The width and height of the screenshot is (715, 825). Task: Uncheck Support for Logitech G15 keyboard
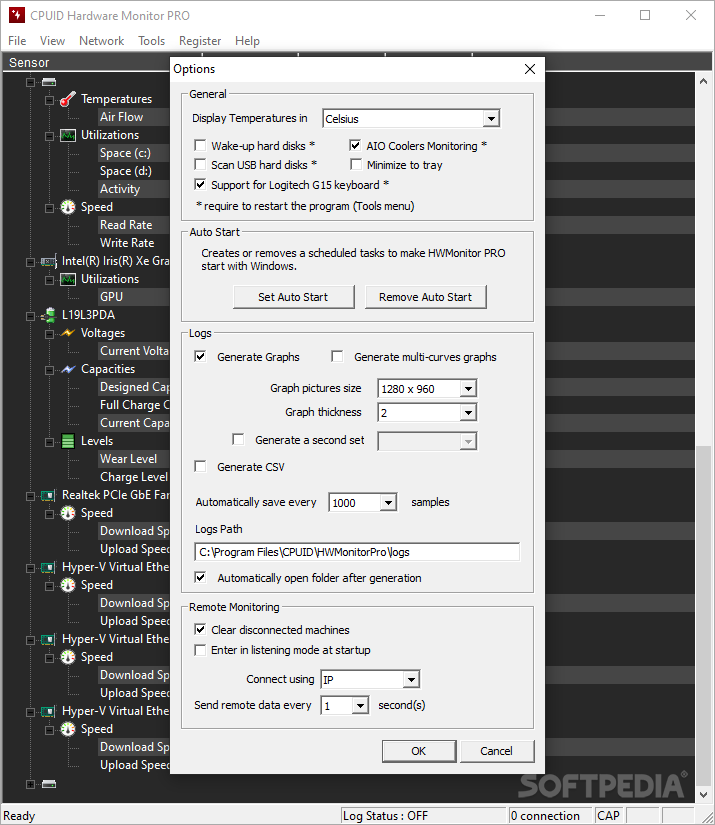200,184
